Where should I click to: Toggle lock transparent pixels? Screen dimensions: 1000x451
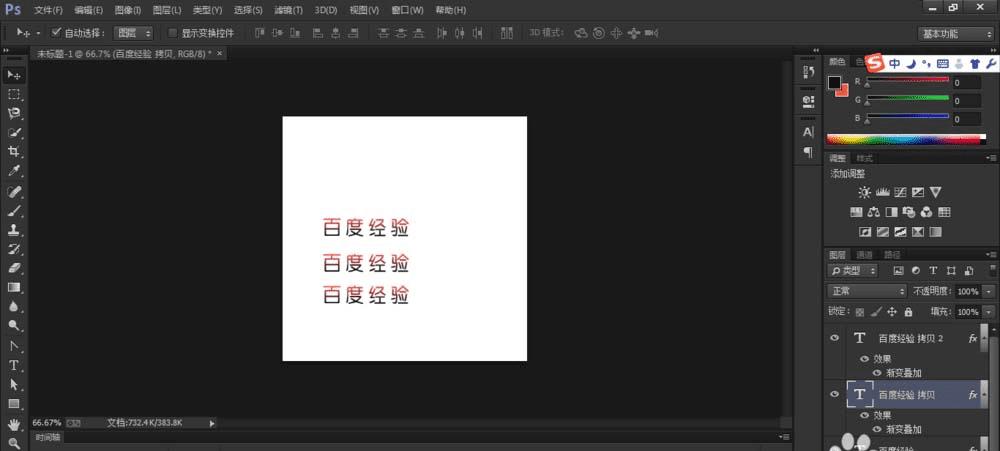point(860,312)
